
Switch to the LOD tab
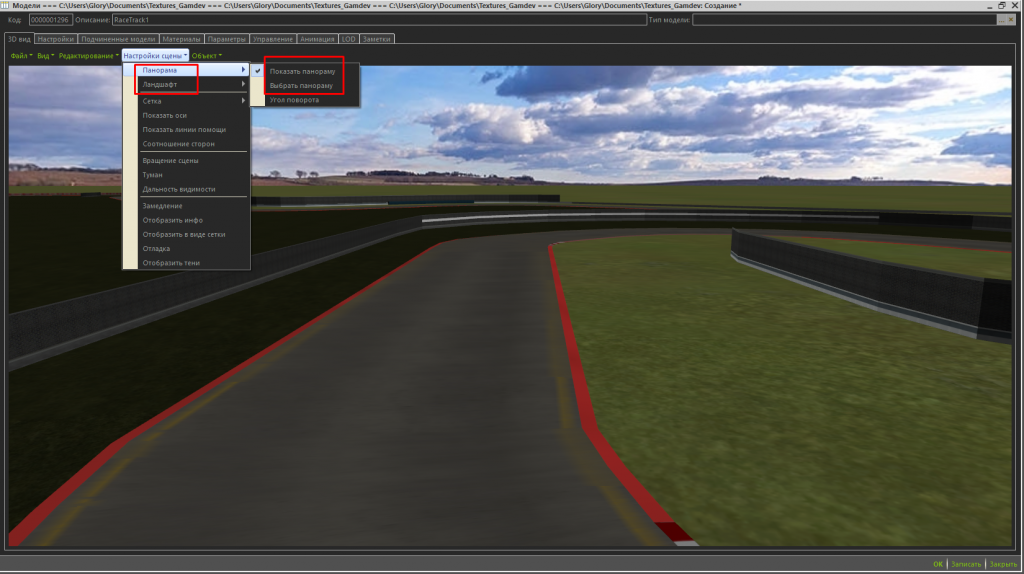[x=349, y=39]
